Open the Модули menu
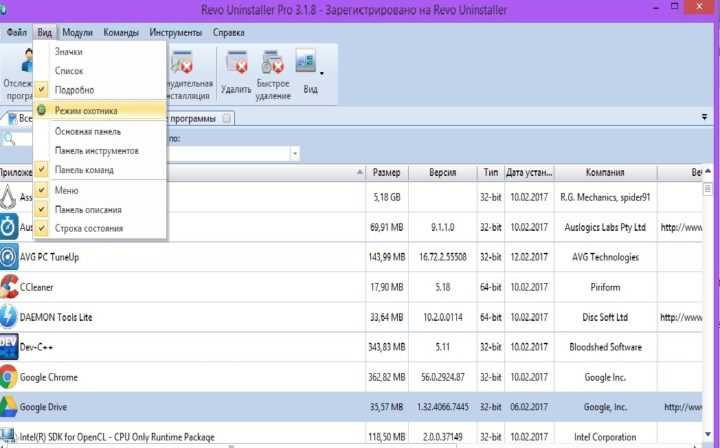 click(77, 33)
